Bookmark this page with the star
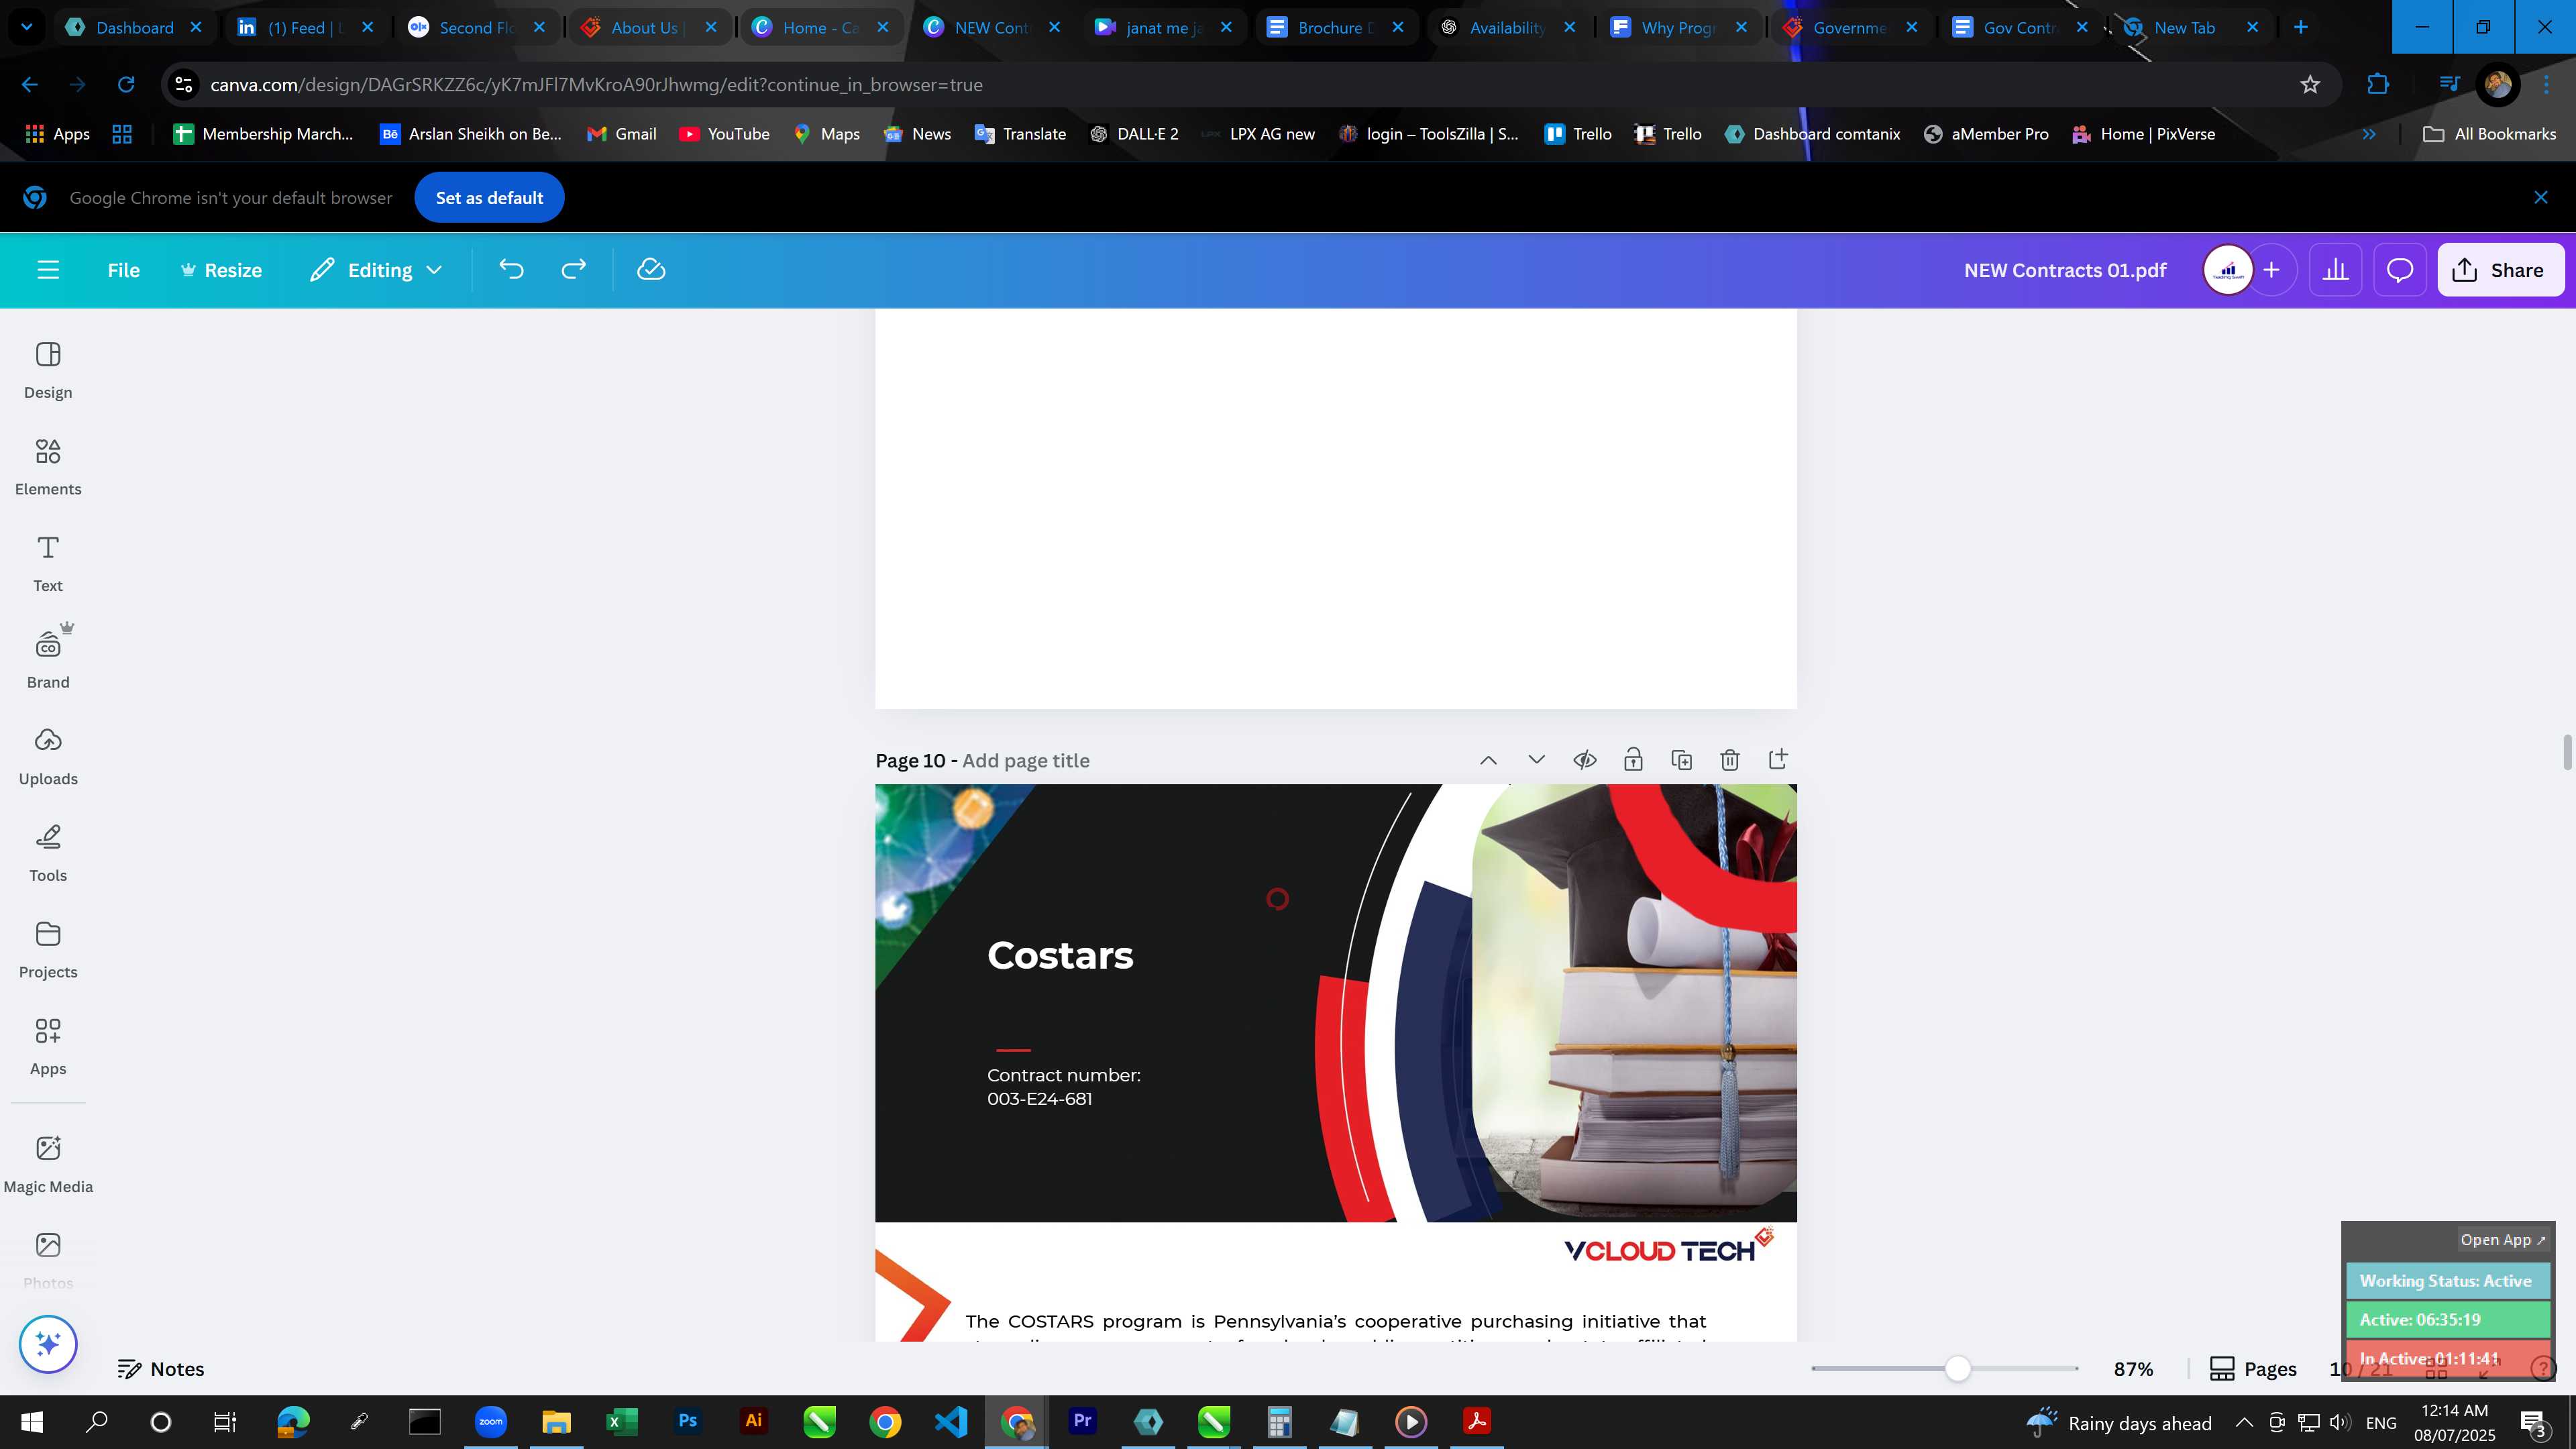Image resolution: width=2576 pixels, height=1449 pixels. pyautogui.click(x=2309, y=85)
